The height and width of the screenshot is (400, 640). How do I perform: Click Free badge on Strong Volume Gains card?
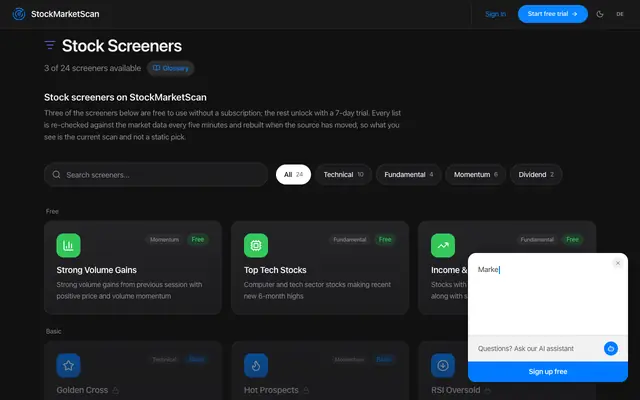coord(198,240)
